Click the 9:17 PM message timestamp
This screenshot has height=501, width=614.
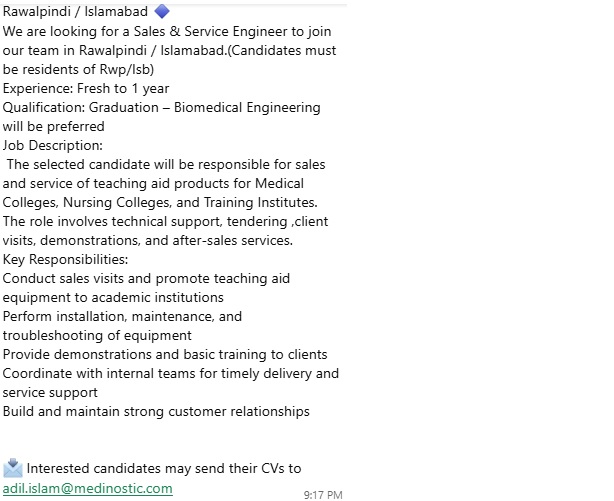323,494
